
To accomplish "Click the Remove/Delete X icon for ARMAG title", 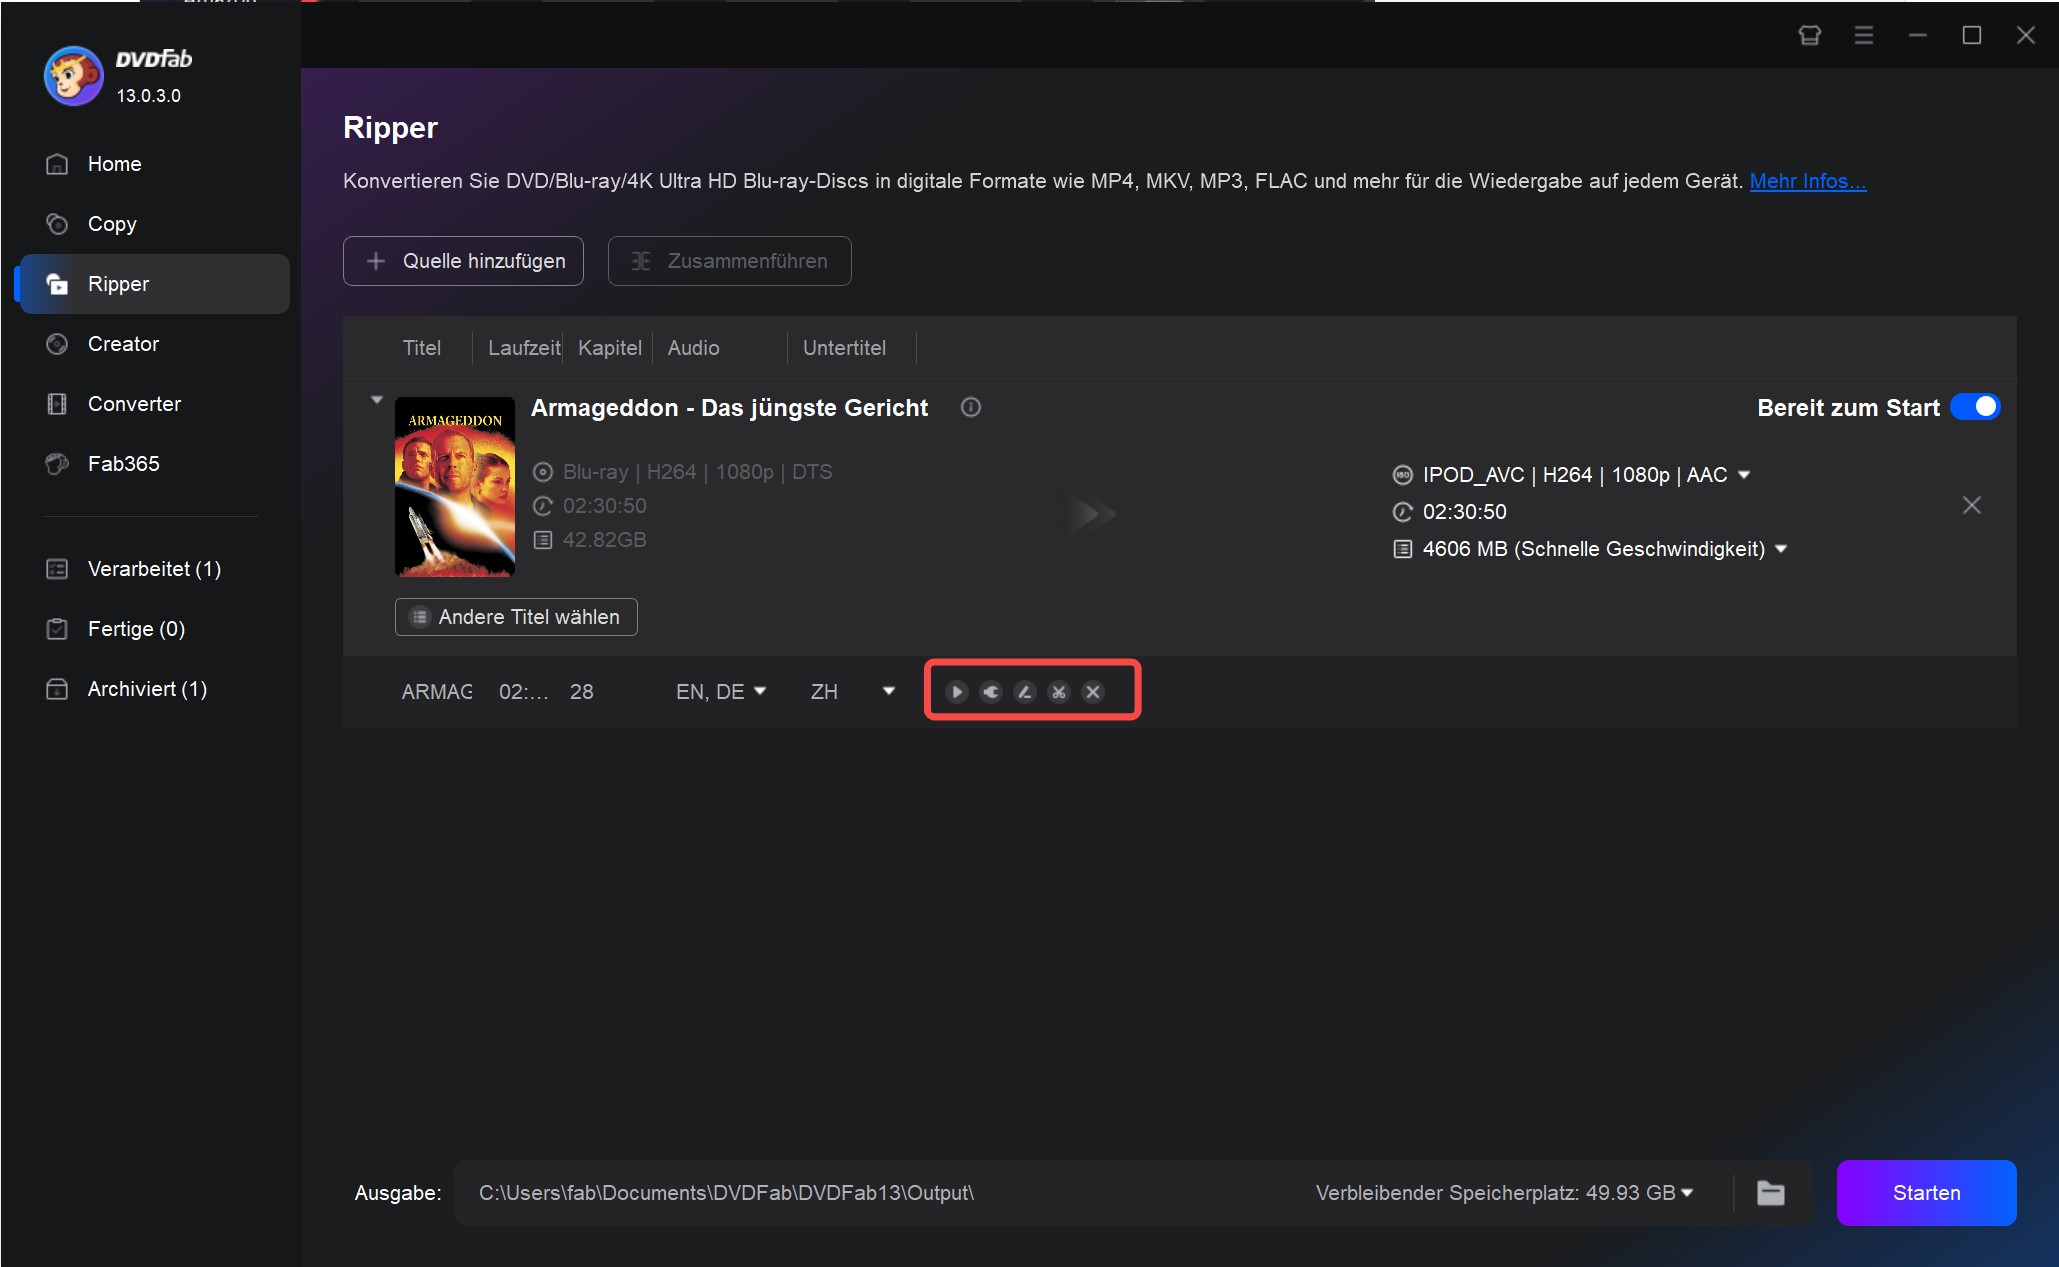I will 1094,692.
